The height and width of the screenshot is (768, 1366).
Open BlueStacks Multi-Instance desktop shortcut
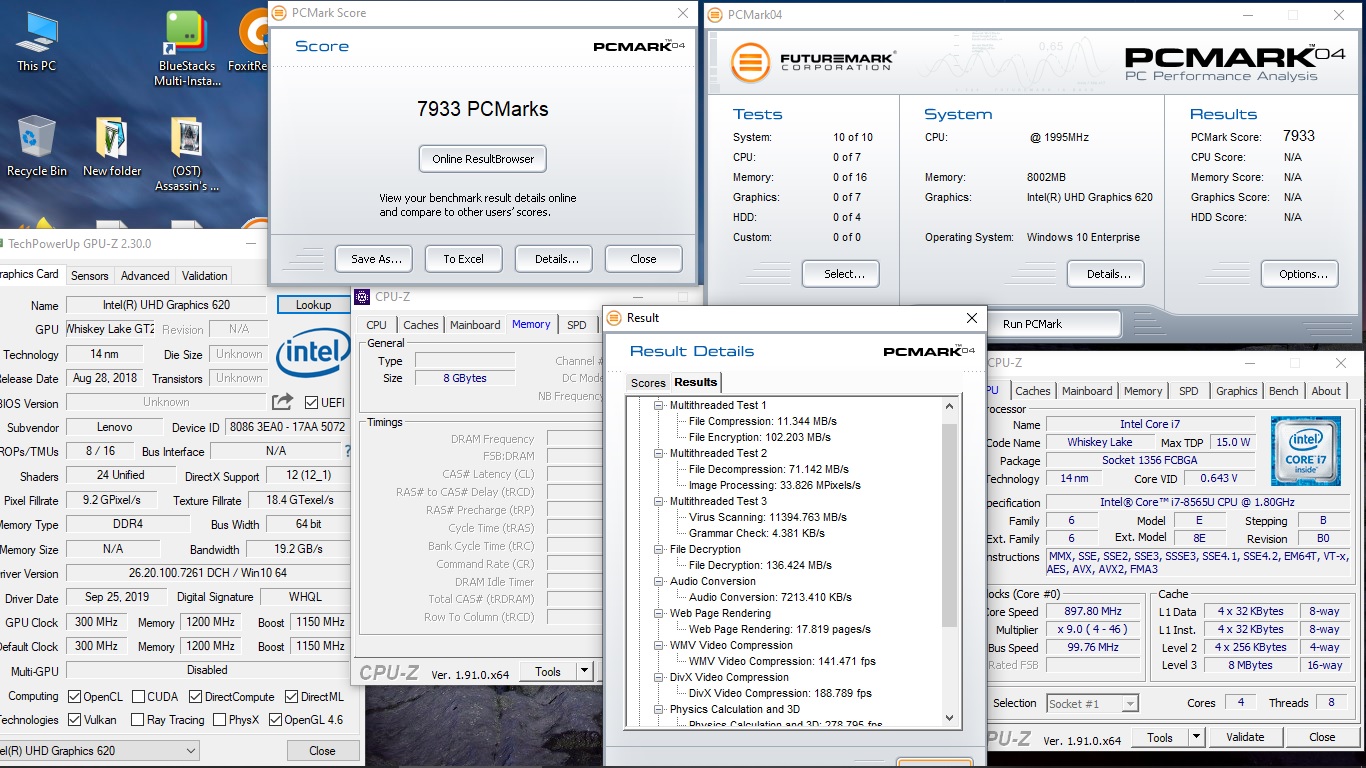187,47
